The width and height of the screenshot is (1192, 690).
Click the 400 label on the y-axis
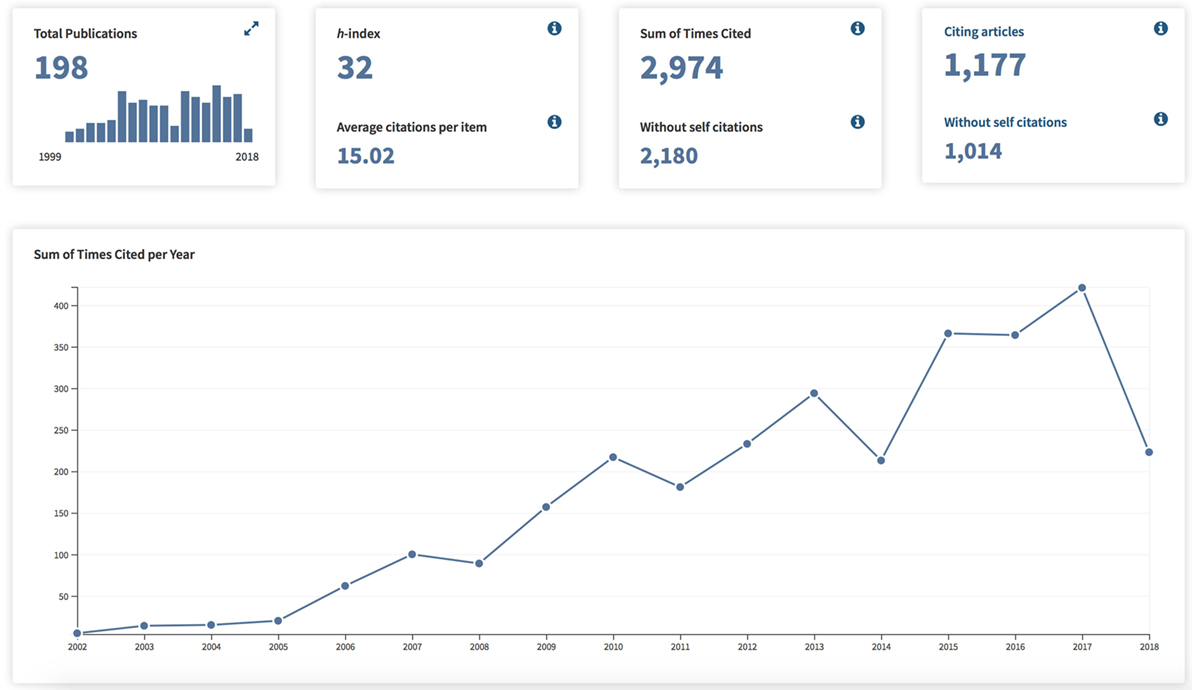tap(61, 306)
